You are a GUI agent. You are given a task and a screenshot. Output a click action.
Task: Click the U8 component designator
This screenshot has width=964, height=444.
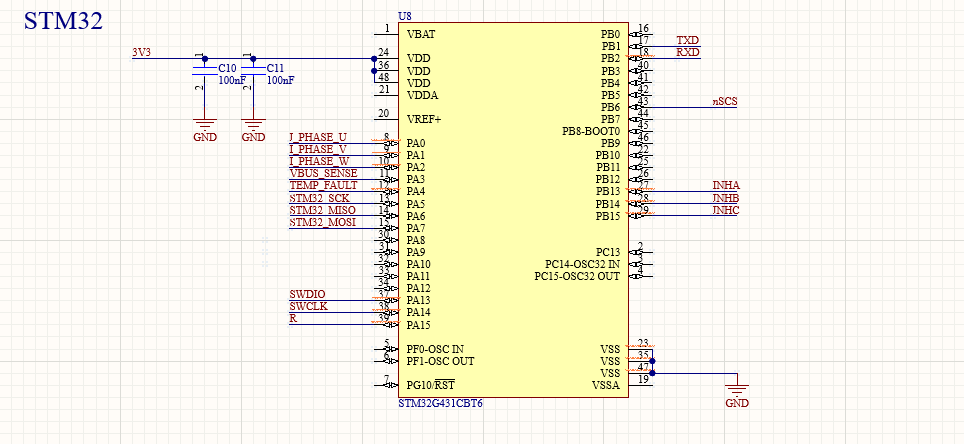(x=405, y=19)
